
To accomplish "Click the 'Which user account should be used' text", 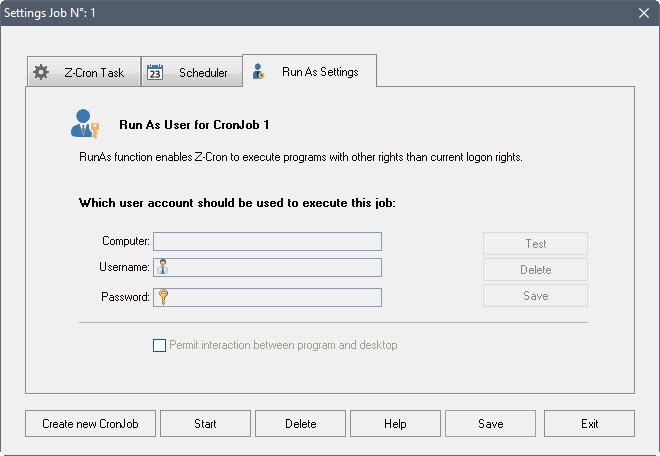I will (237, 203).
